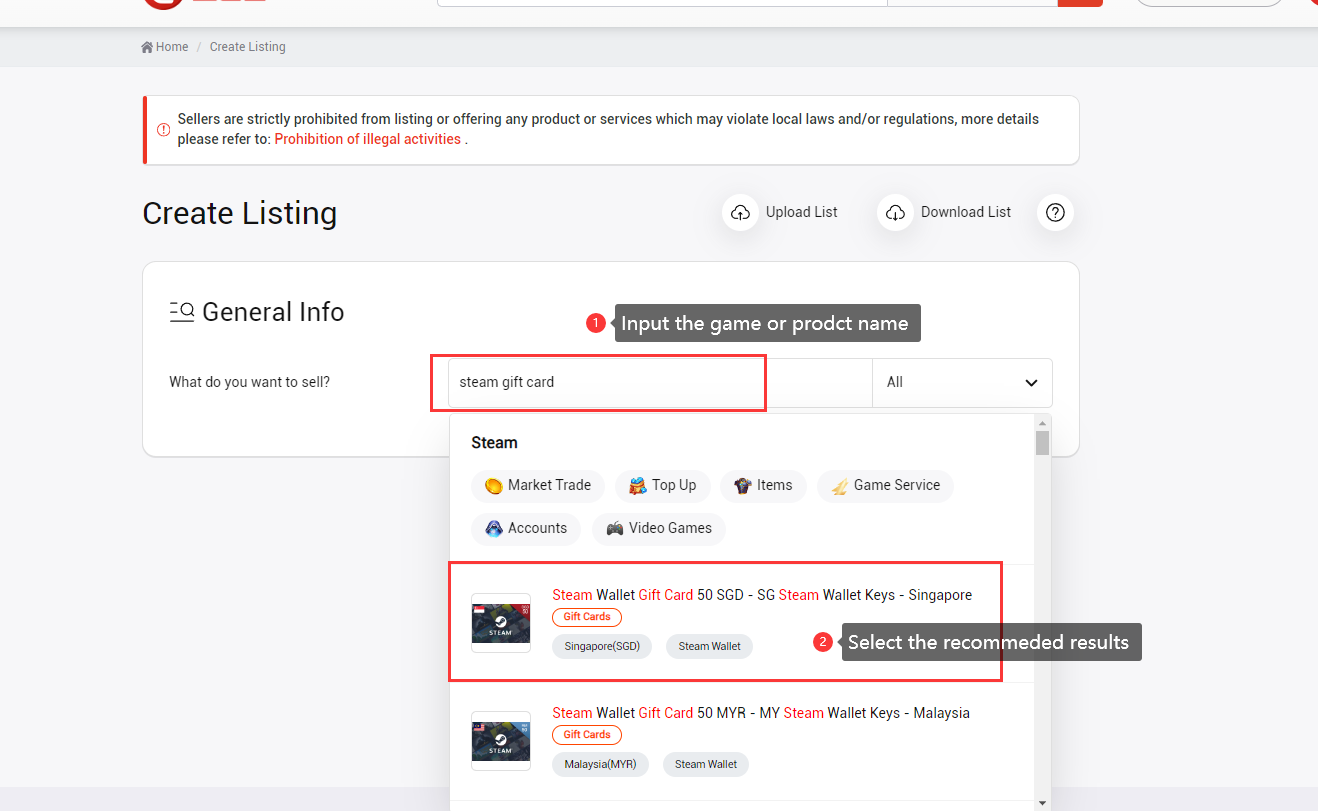Click the Download List cloud icon
The height and width of the screenshot is (811, 1318).
[x=895, y=212]
